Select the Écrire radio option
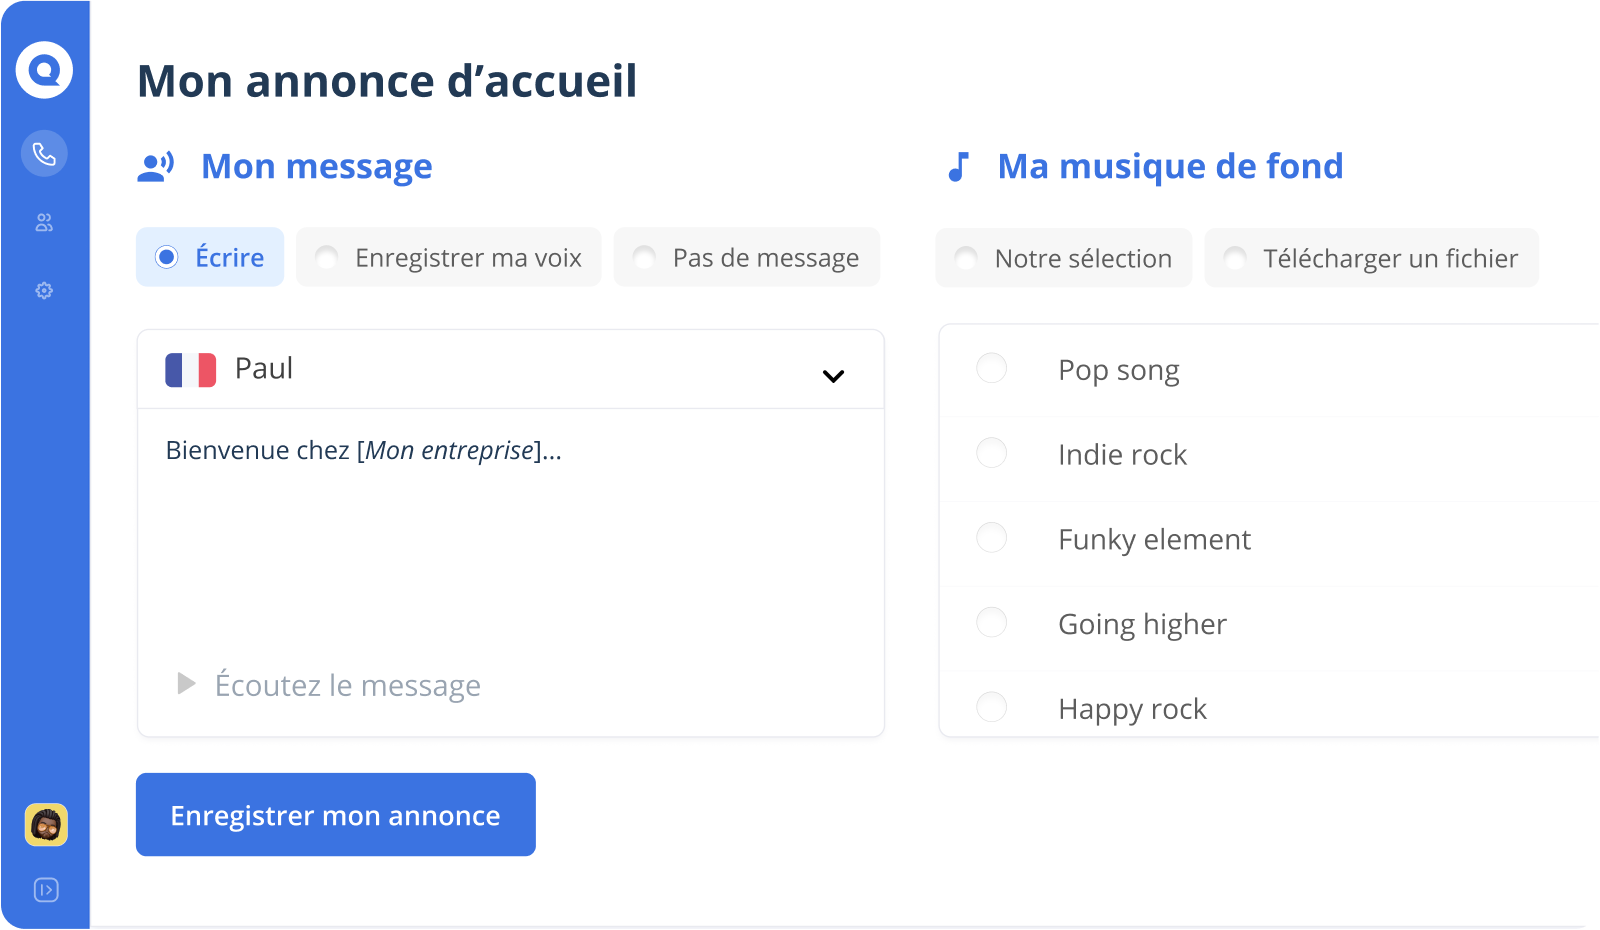Image resolution: width=1600 pixels, height=930 pixels. 167,258
